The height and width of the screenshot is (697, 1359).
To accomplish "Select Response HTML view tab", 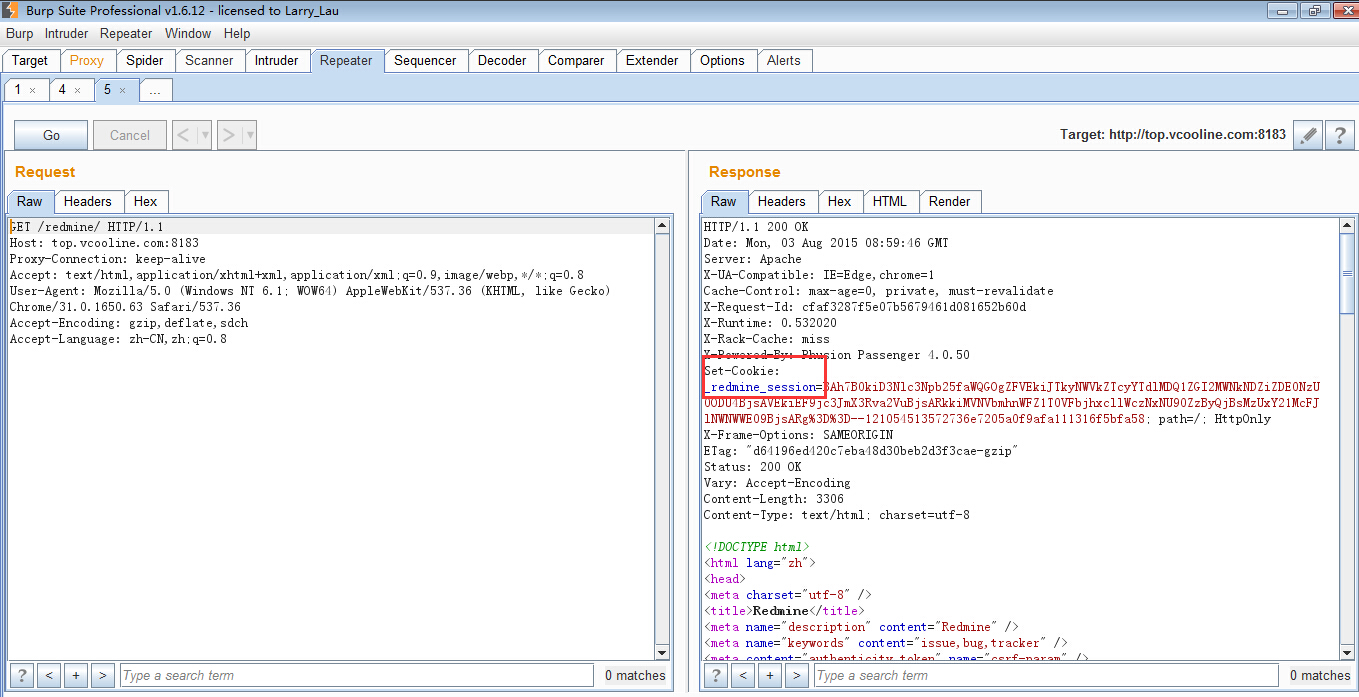I will coord(890,201).
